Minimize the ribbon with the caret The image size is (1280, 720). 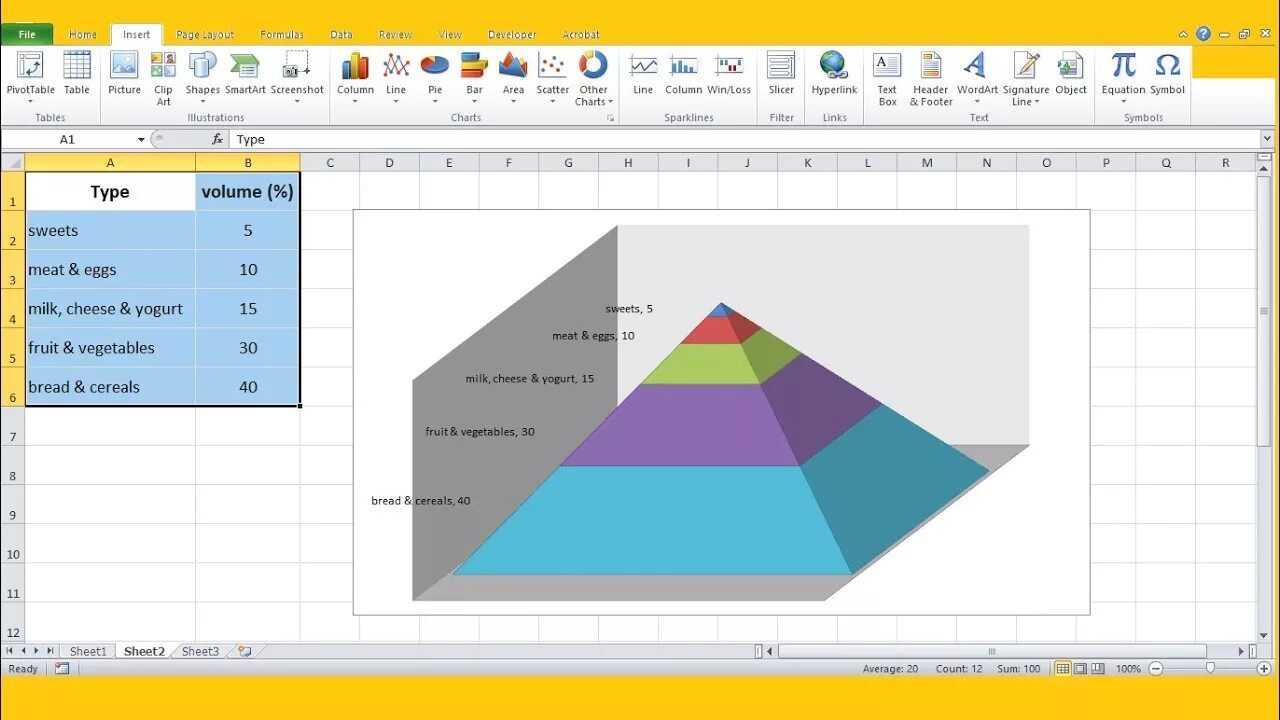pyautogui.click(x=1183, y=34)
